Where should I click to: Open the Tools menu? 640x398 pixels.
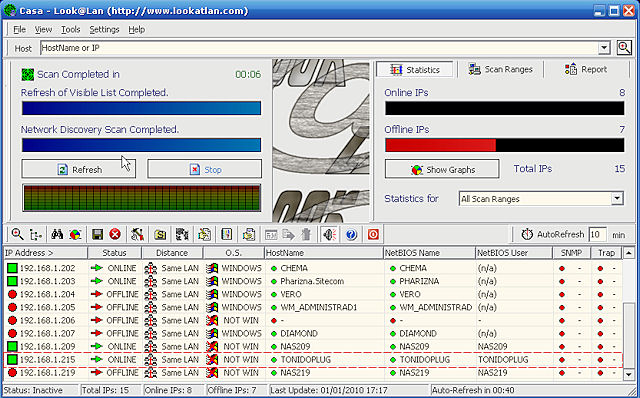(71, 29)
